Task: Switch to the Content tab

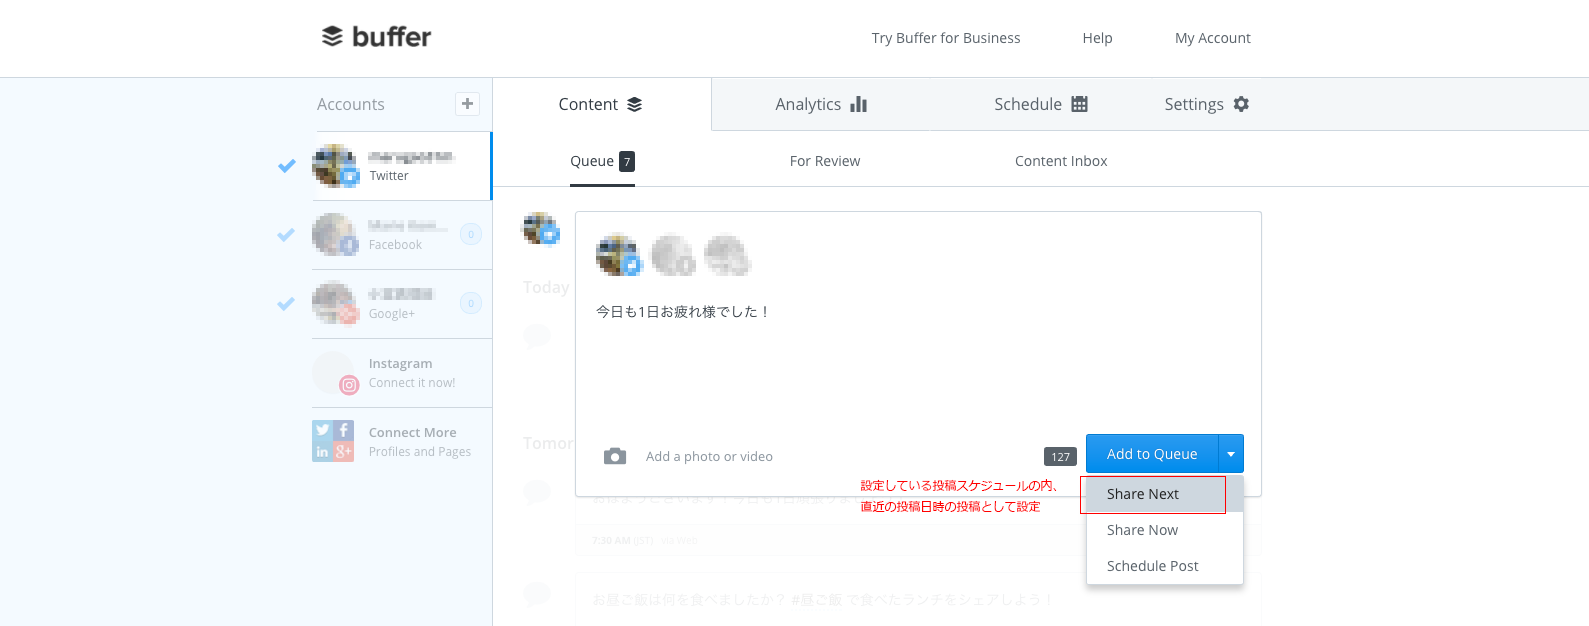Action: coord(602,104)
